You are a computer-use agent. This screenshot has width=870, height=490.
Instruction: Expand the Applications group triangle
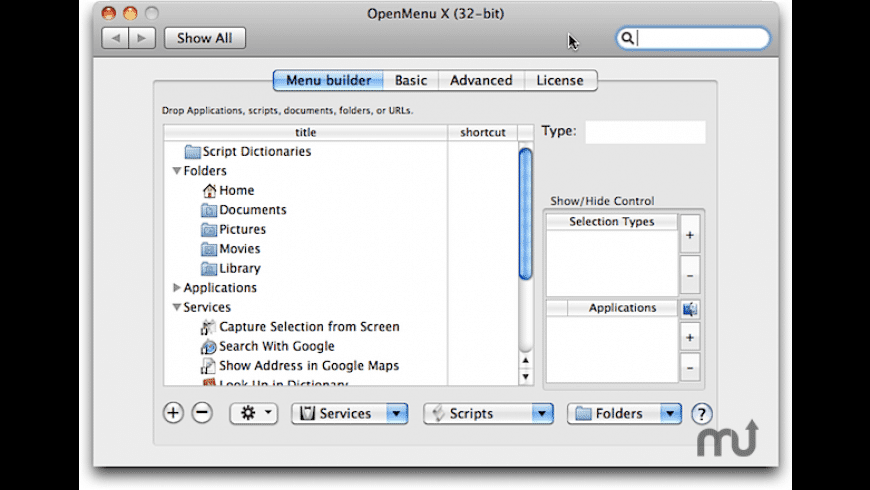click(x=176, y=287)
